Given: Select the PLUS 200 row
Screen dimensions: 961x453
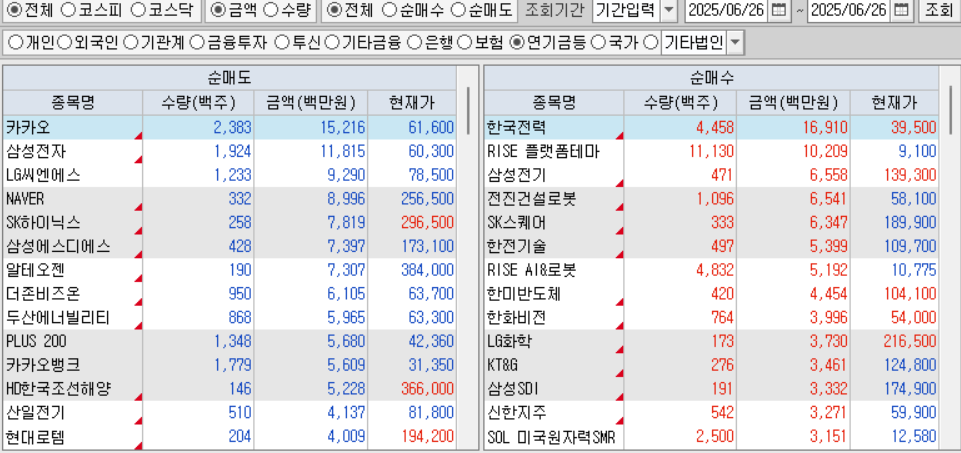Looking at the screenshot, I should [x=230, y=341].
